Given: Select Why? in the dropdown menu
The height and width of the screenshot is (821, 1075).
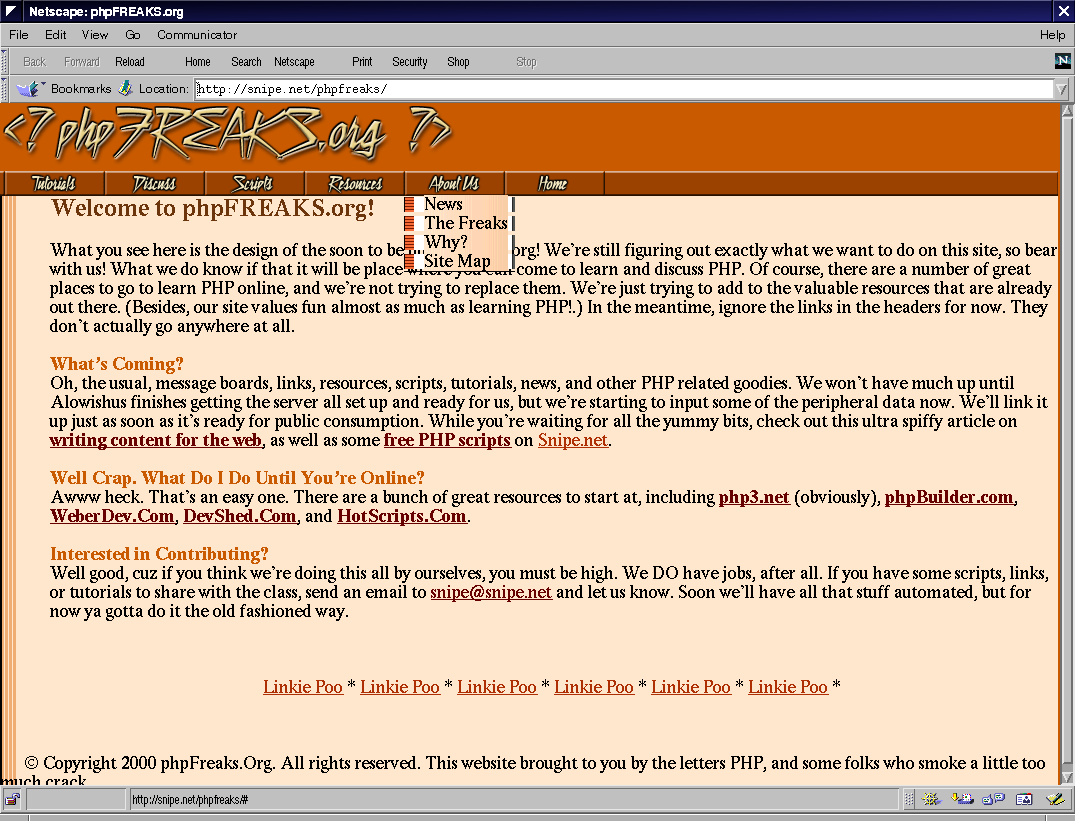Looking at the screenshot, I should pos(446,242).
